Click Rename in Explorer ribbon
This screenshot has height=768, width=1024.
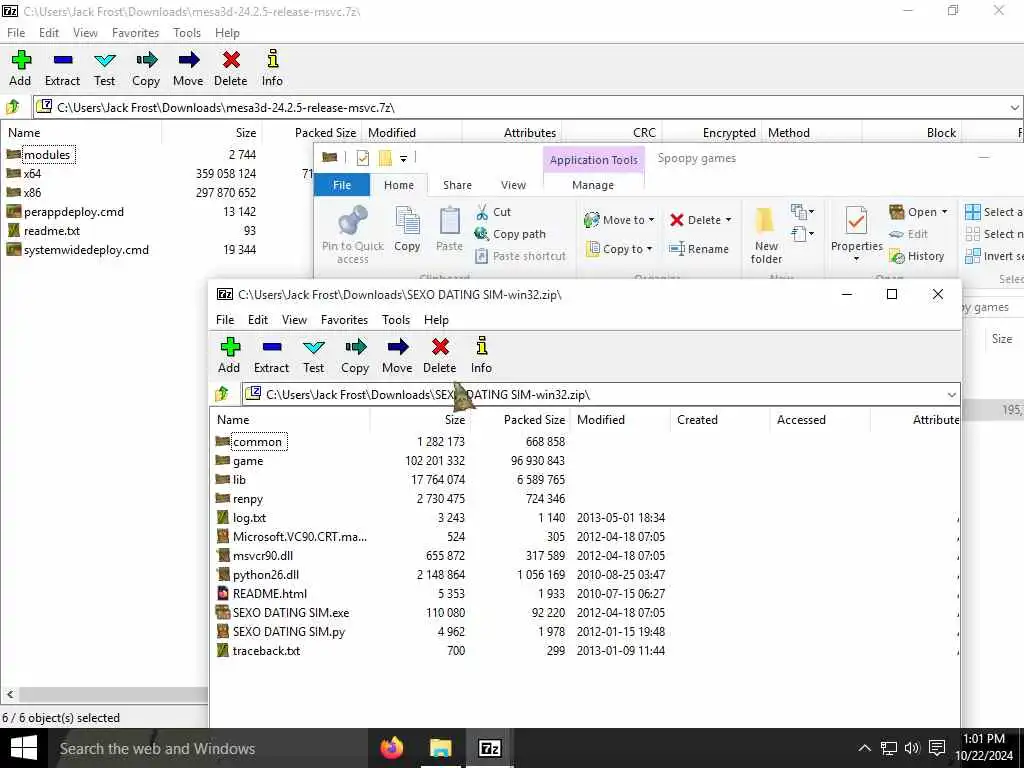[699, 249]
